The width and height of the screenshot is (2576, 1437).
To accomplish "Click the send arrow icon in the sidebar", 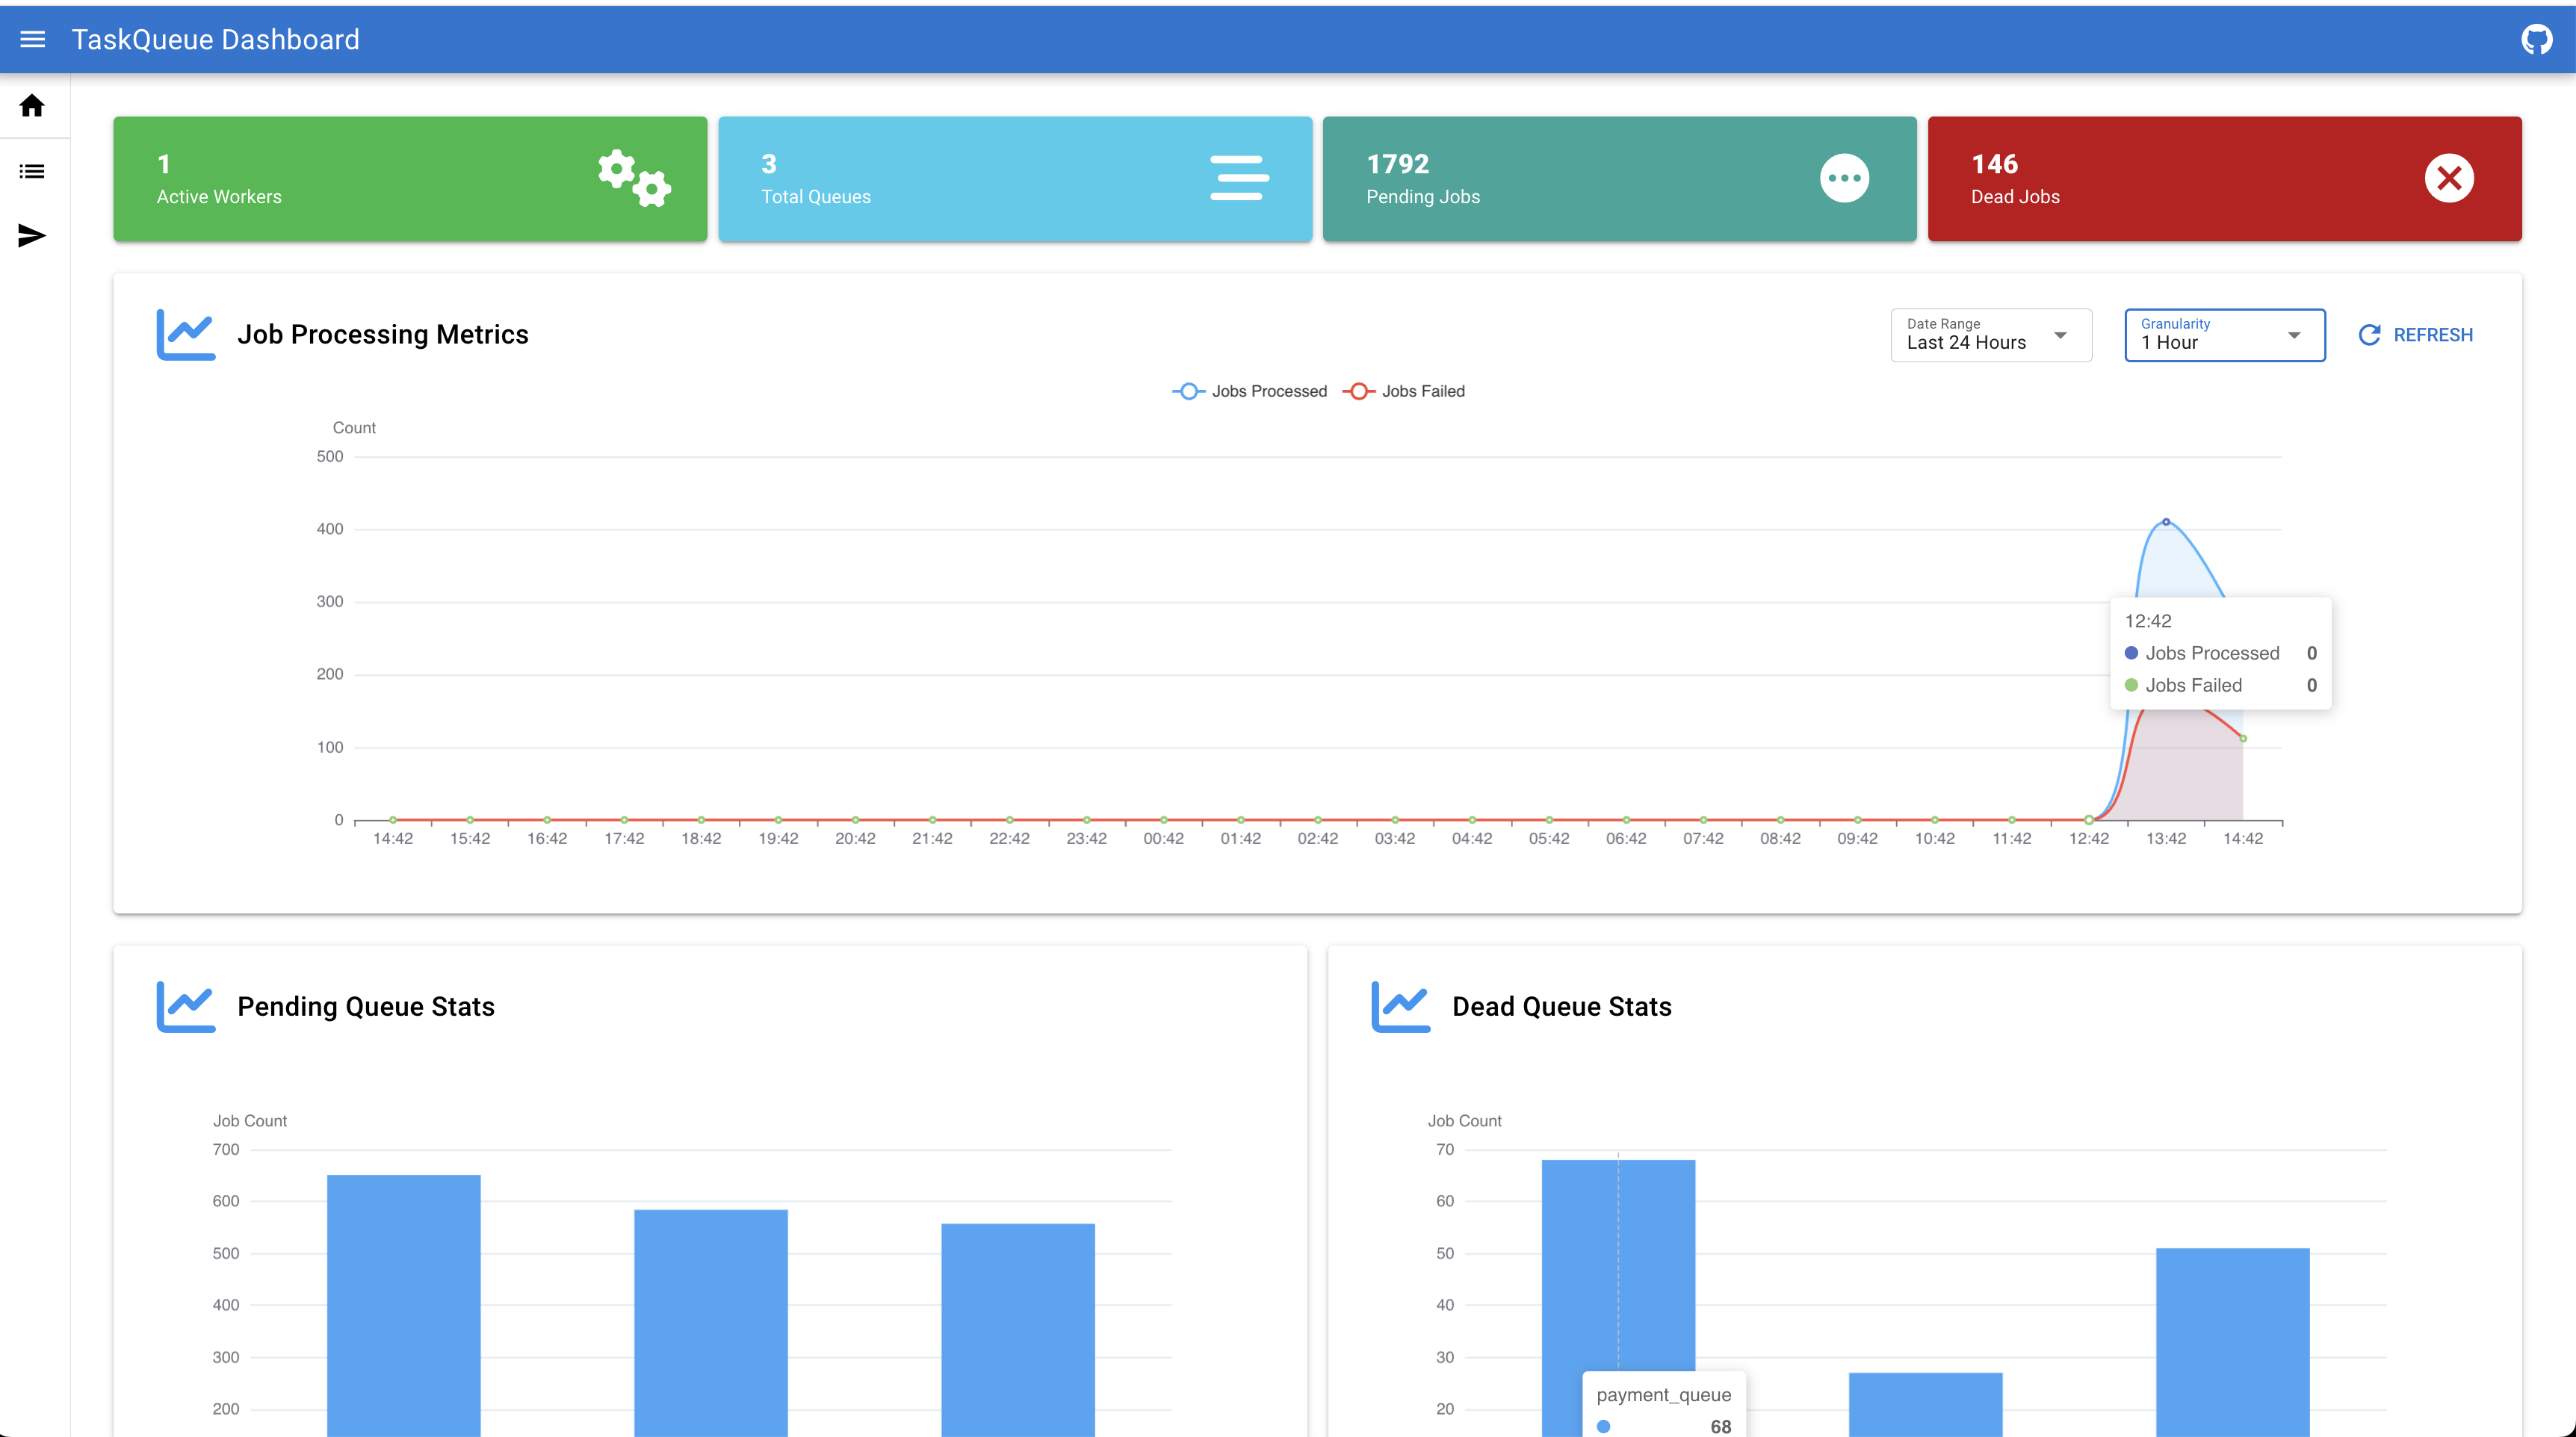I will [31, 236].
